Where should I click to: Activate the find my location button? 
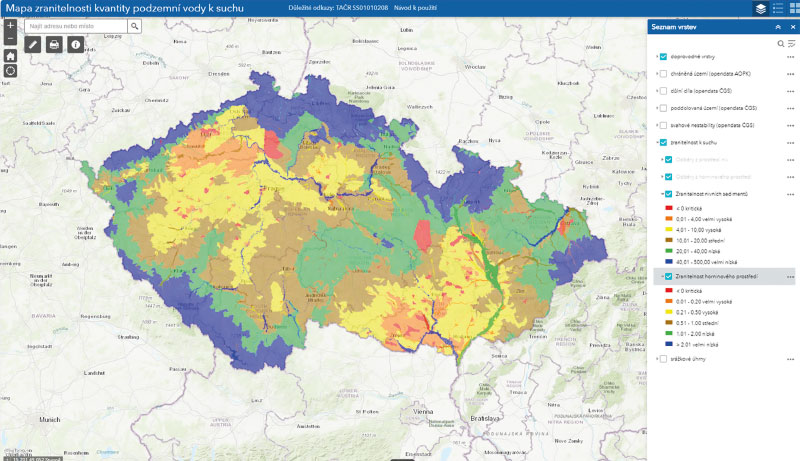coord(10,71)
